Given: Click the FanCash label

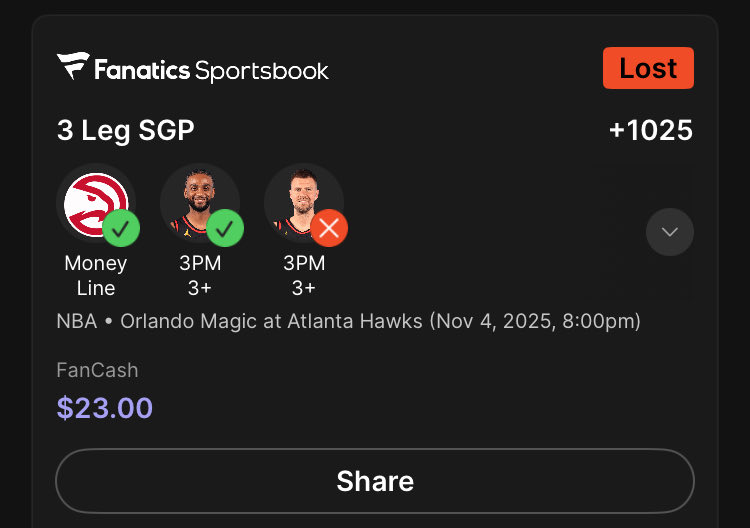Looking at the screenshot, I should 97,370.
